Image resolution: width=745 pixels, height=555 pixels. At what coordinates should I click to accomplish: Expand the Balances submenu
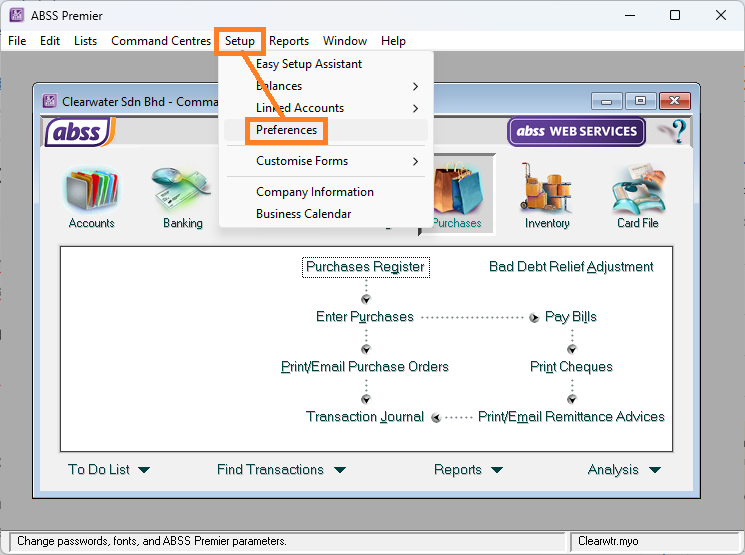pos(326,86)
